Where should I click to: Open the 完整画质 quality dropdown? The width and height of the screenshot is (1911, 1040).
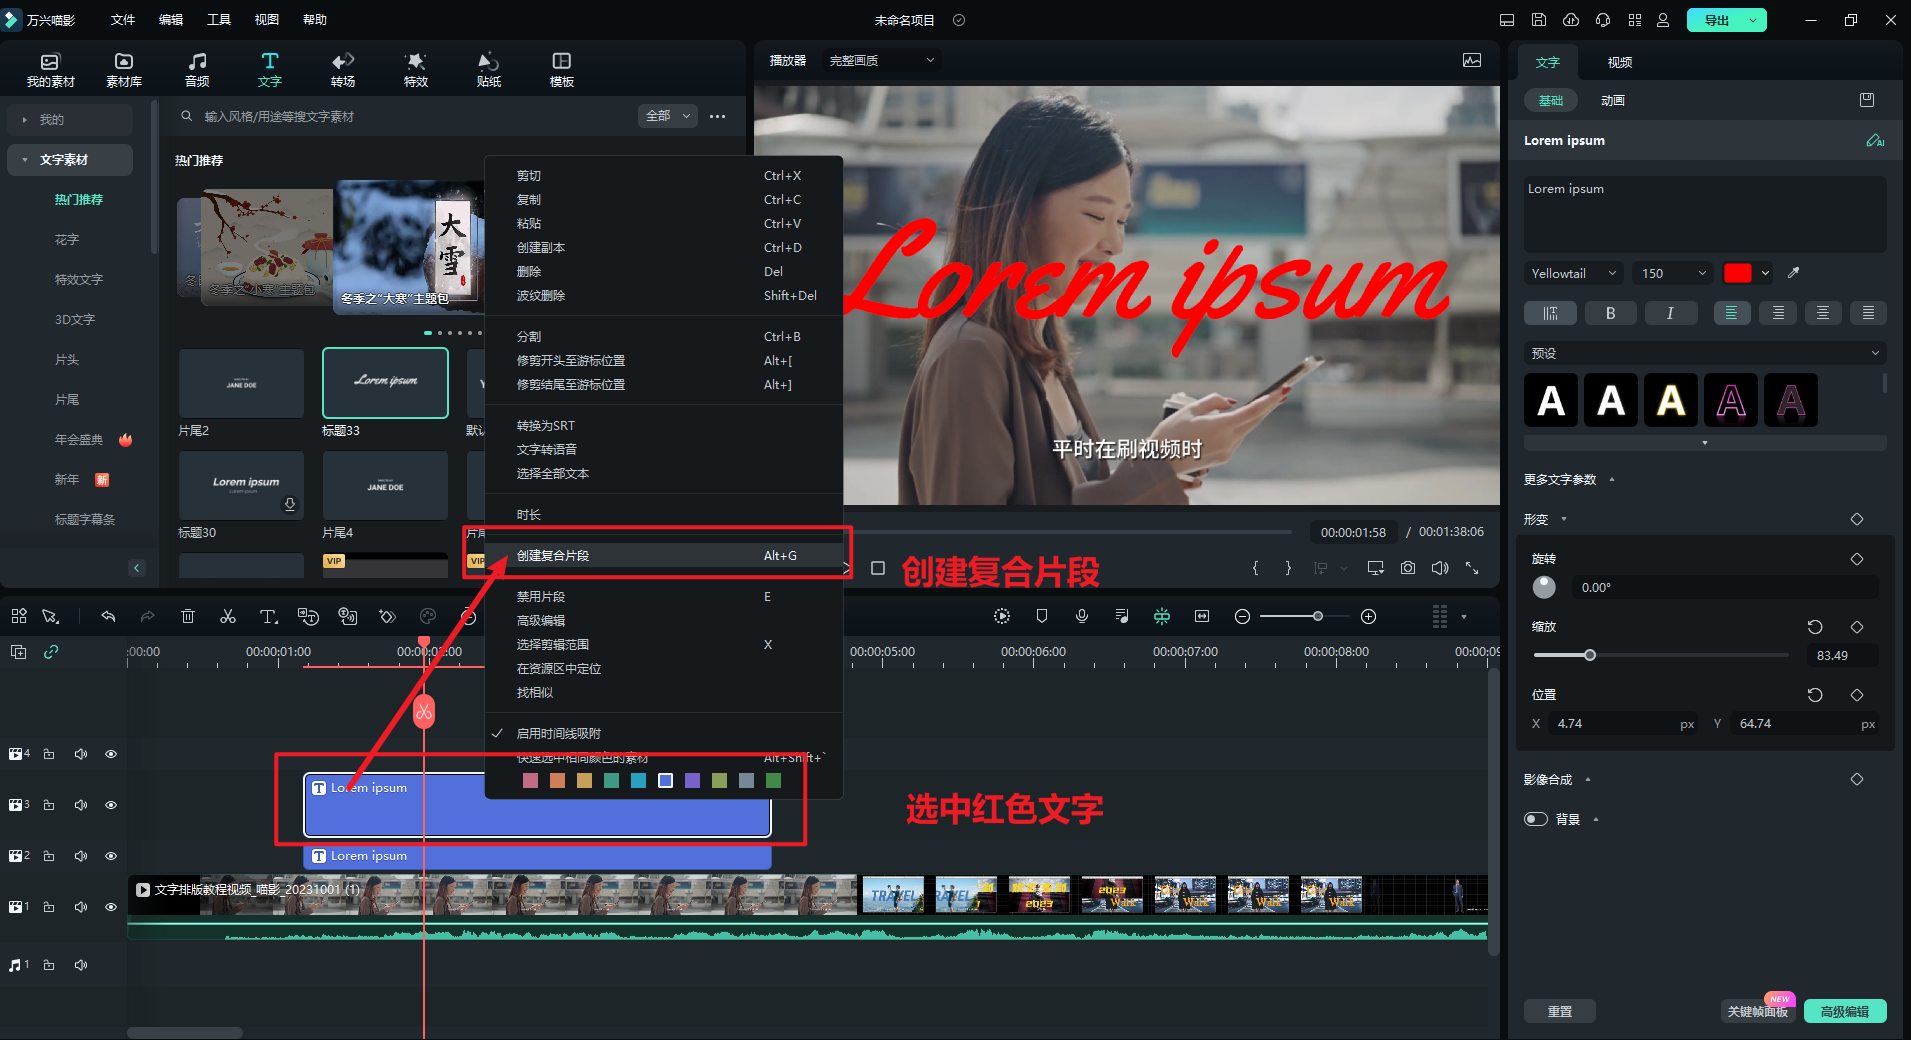point(882,61)
